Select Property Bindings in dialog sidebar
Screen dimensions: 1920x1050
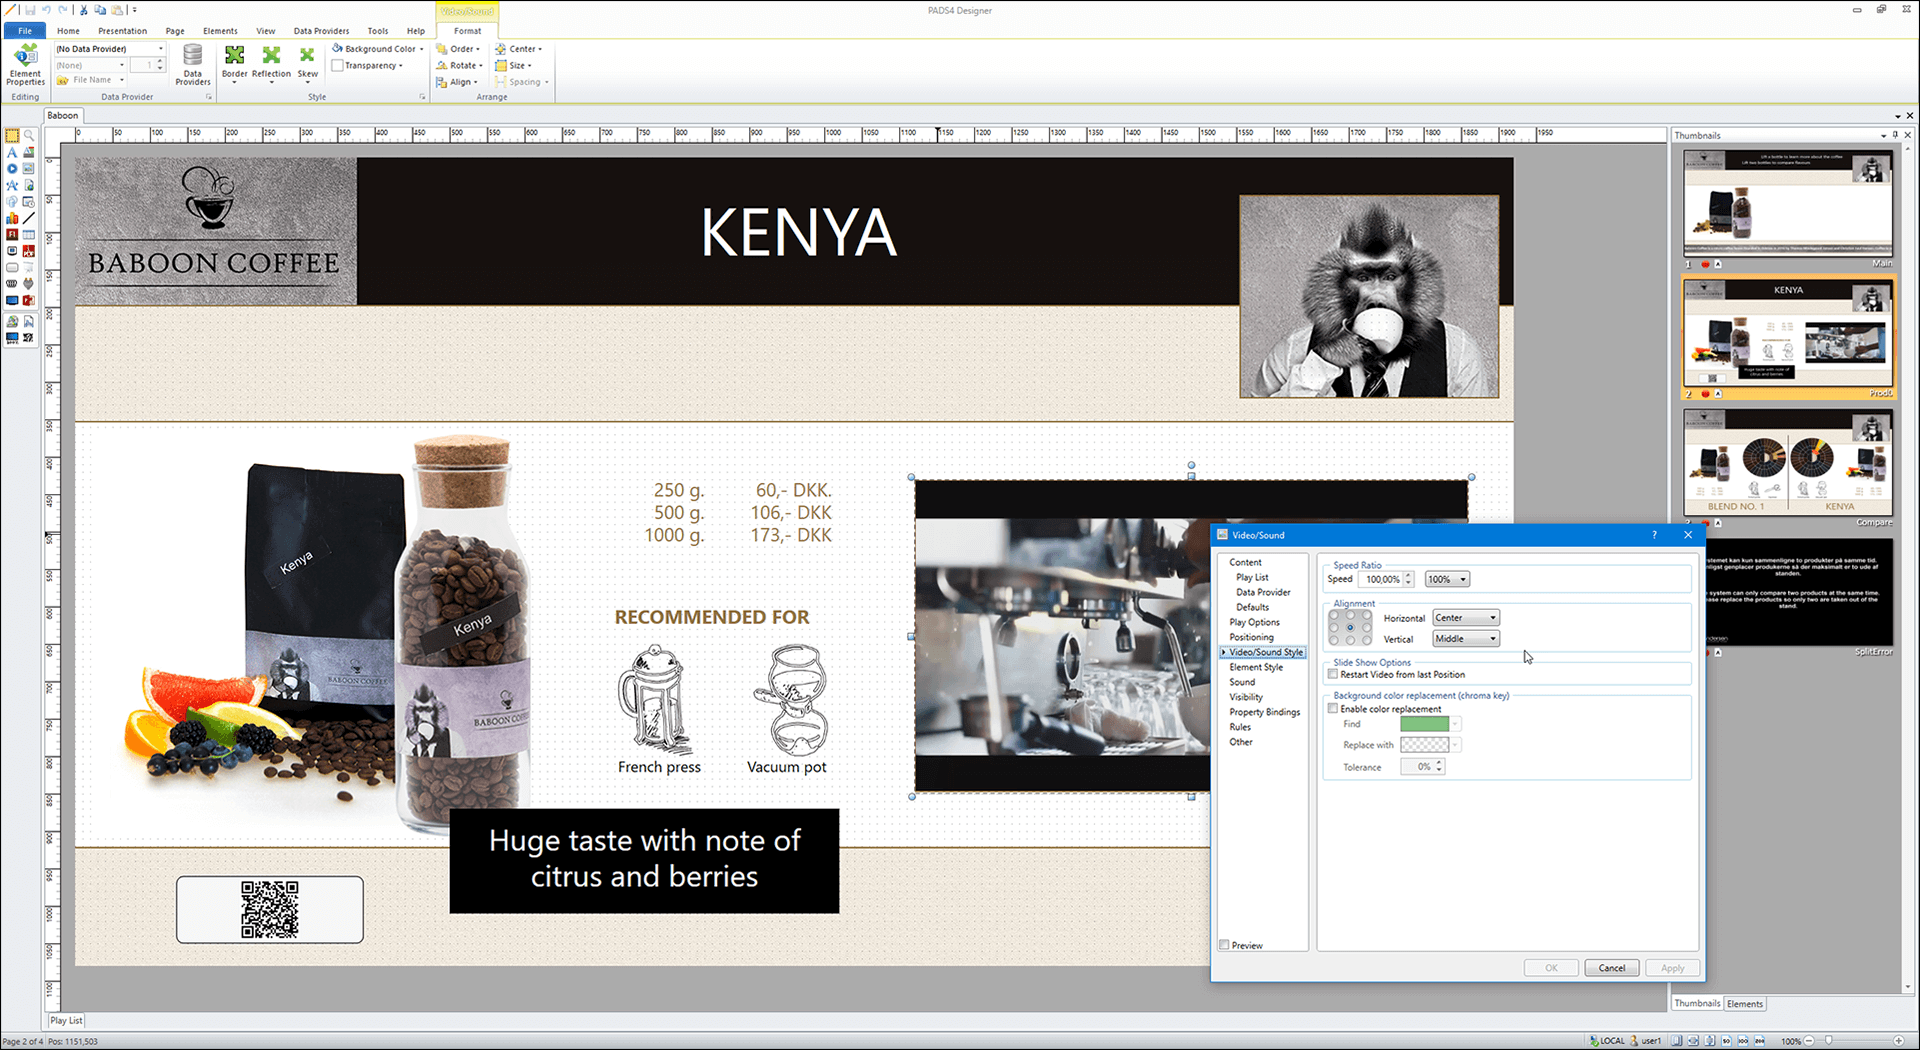click(x=1265, y=712)
